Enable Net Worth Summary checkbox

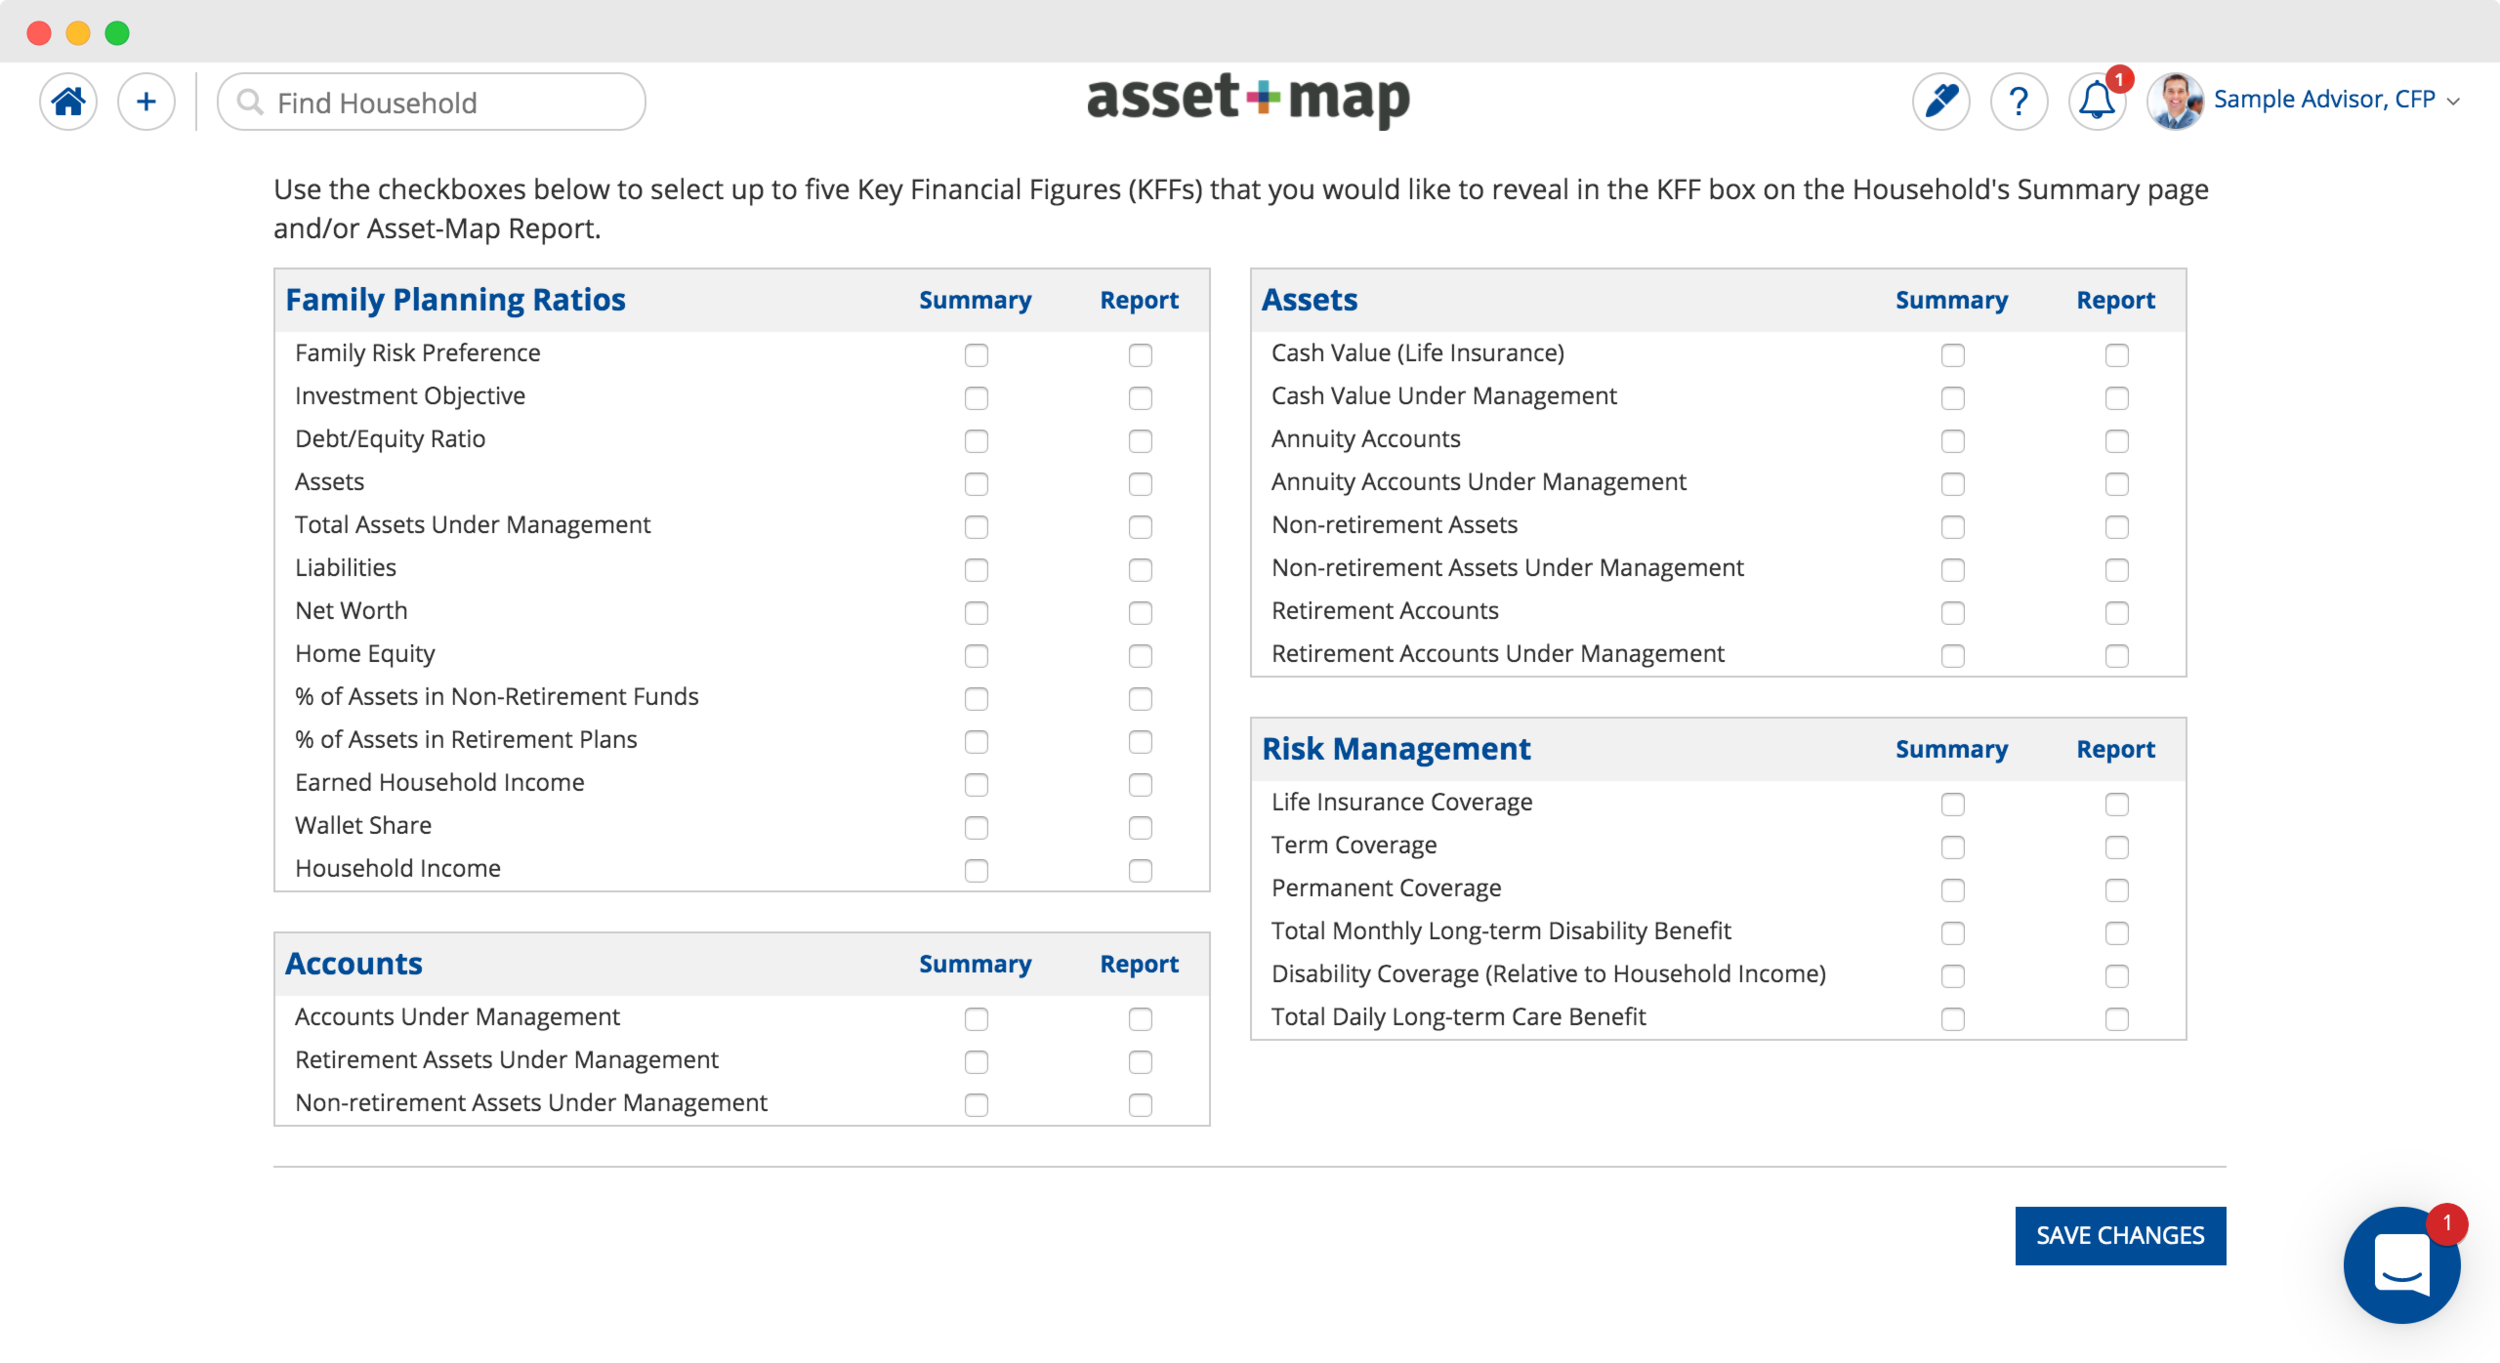[976, 613]
